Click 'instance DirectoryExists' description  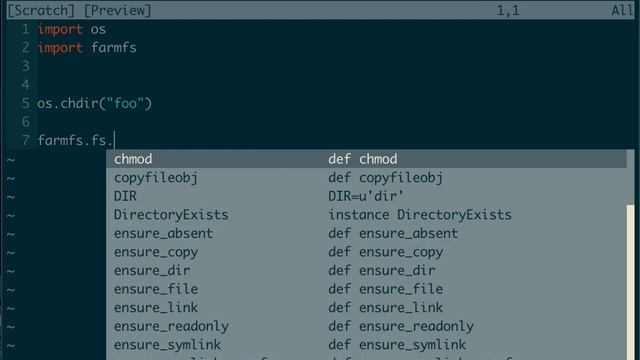pyautogui.click(x=420, y=215)
